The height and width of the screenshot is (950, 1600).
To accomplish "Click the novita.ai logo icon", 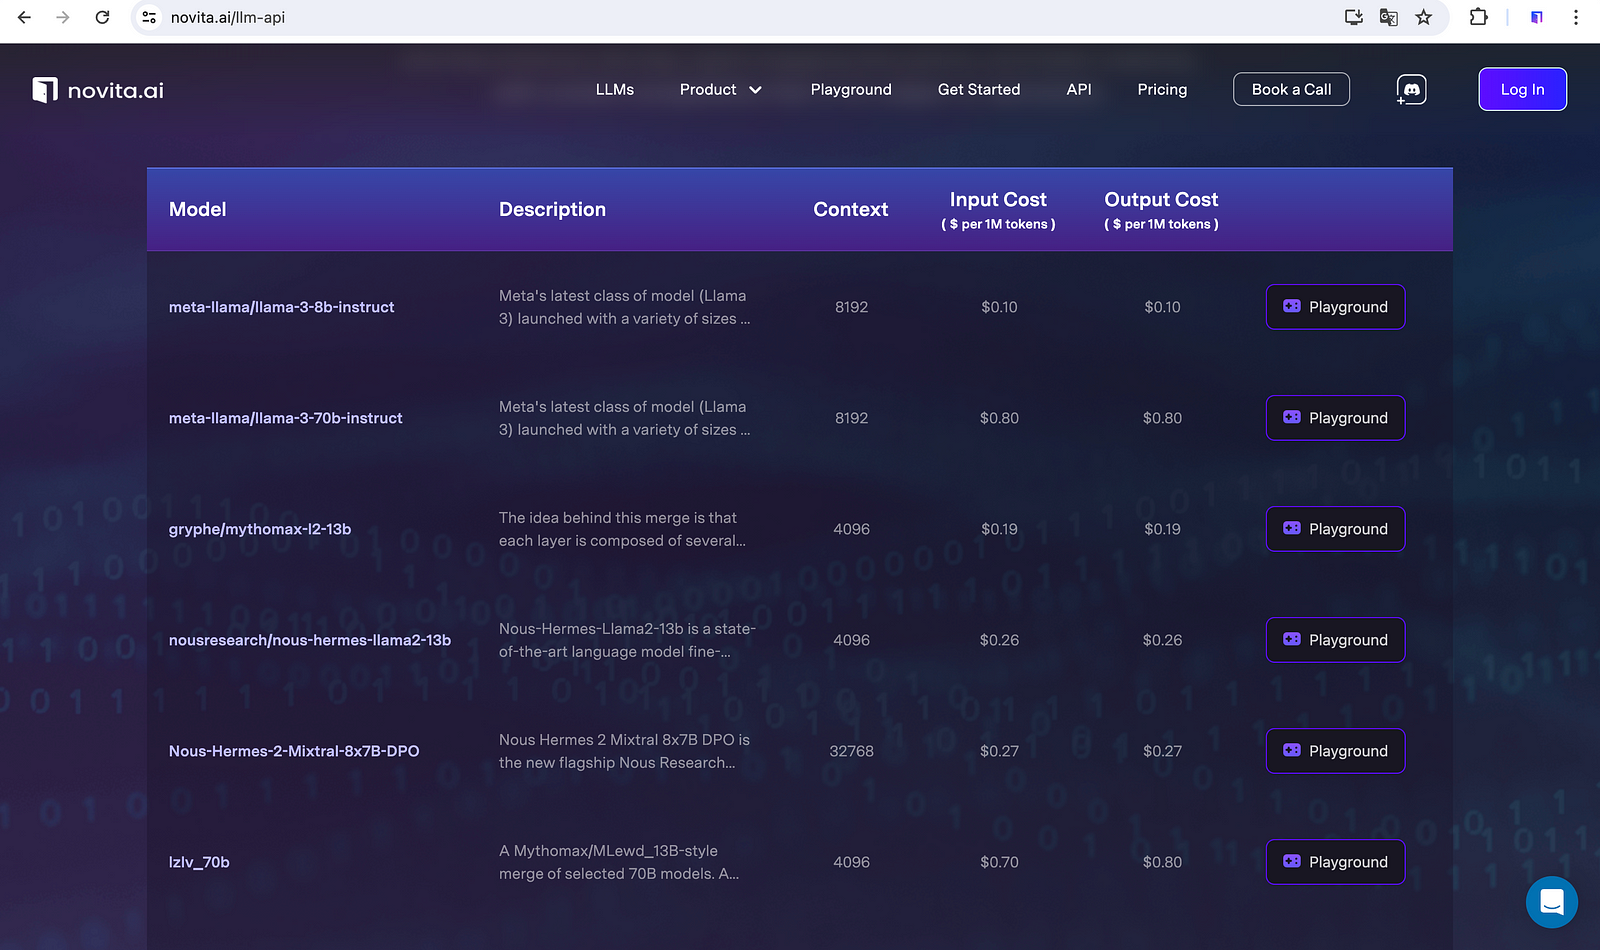I will 45,90.
